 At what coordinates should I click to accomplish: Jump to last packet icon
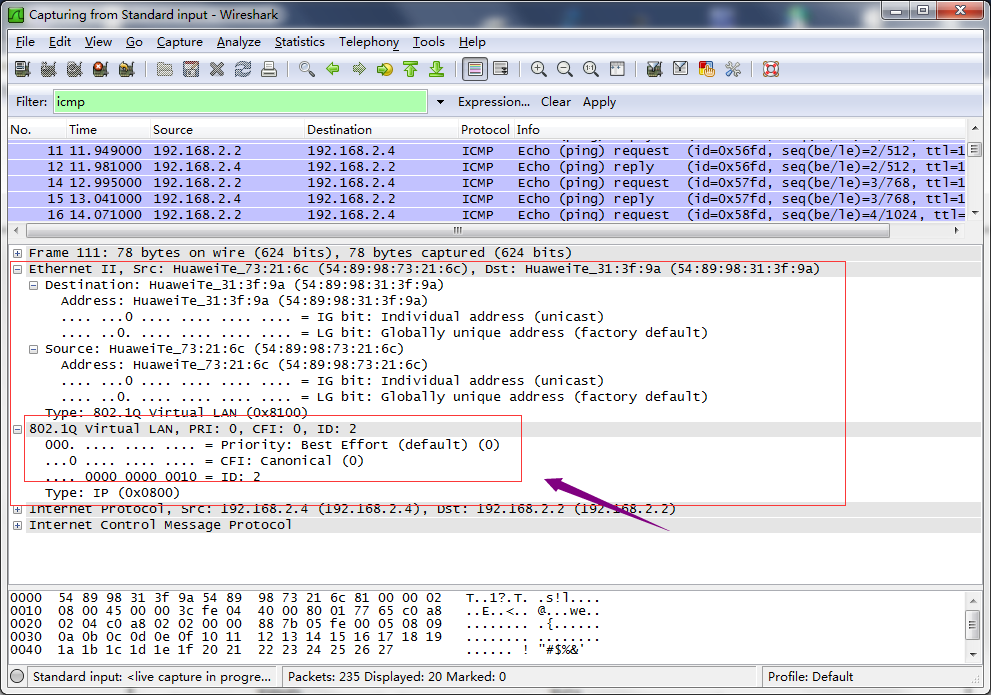coord(437,69)
